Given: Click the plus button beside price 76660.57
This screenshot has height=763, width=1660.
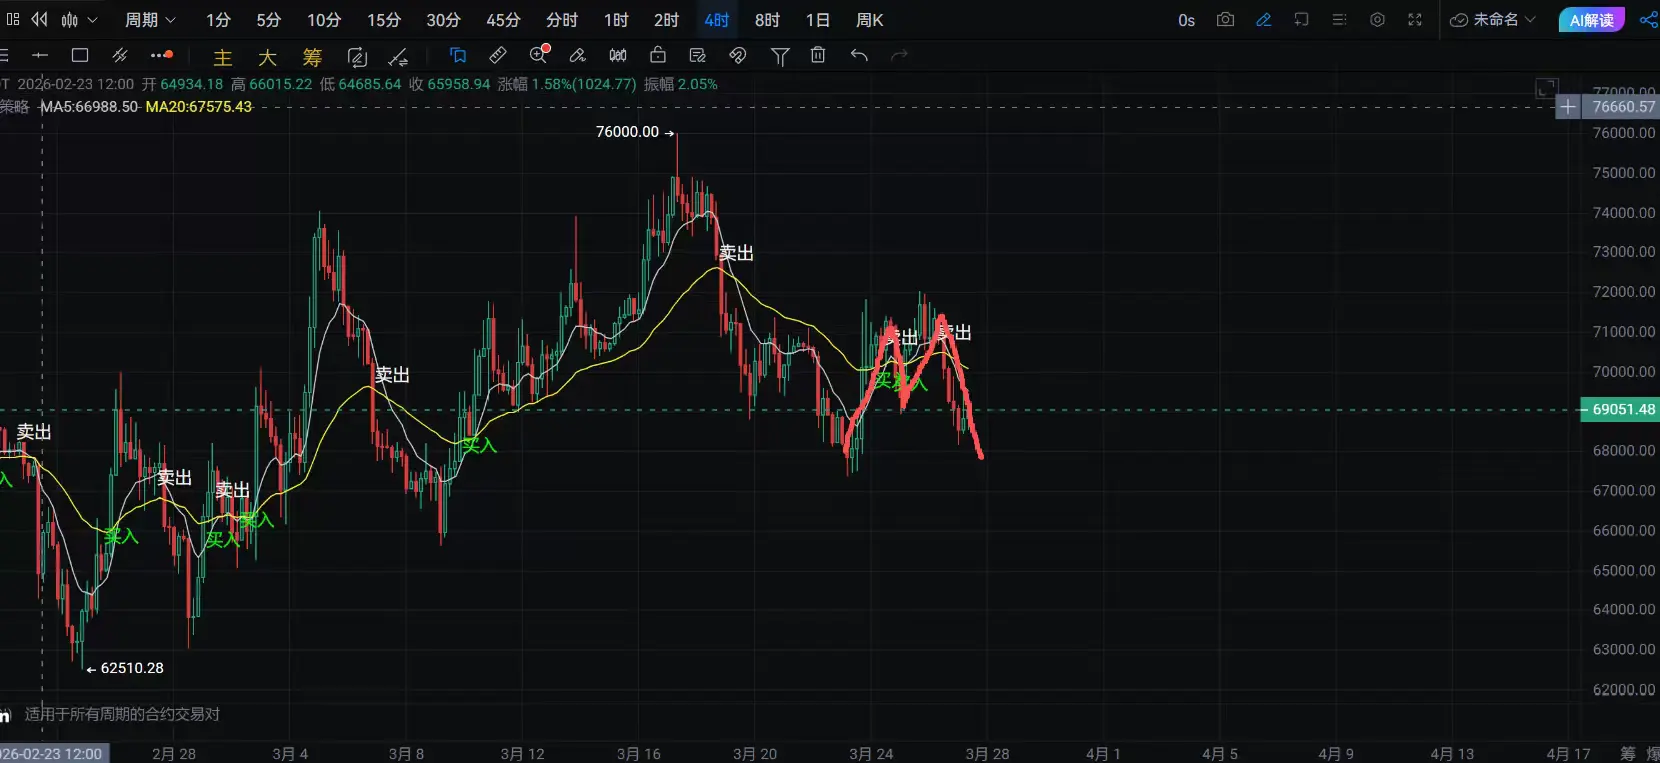Looking at the screenshot, I should click(1568, 107).
